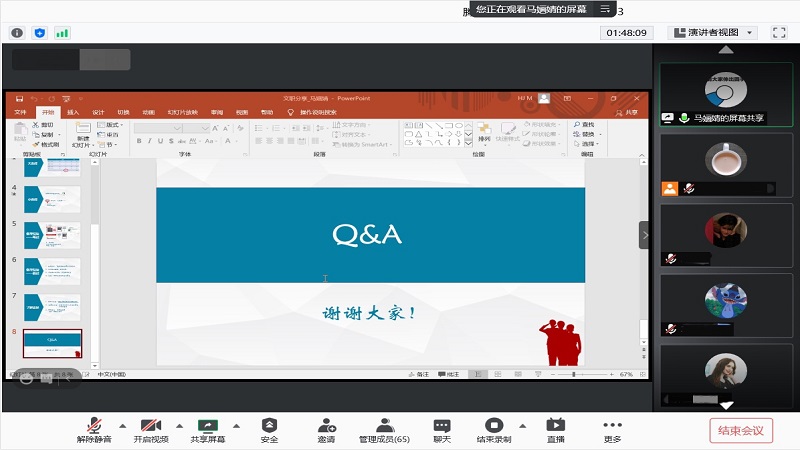Expand arrow next to 解除静音
The height and width of the screenshot is (450, 800).
(x=122, y=426)
